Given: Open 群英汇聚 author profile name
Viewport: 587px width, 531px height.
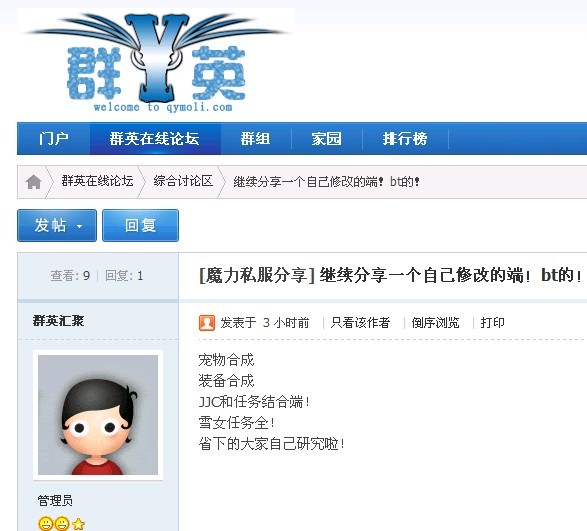Looking at the screenshot, I should (x=58, y=321).
